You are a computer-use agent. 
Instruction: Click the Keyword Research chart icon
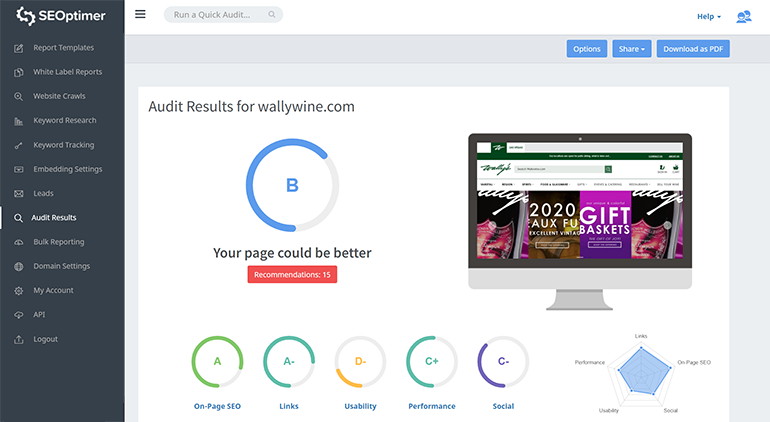[18, 121]
